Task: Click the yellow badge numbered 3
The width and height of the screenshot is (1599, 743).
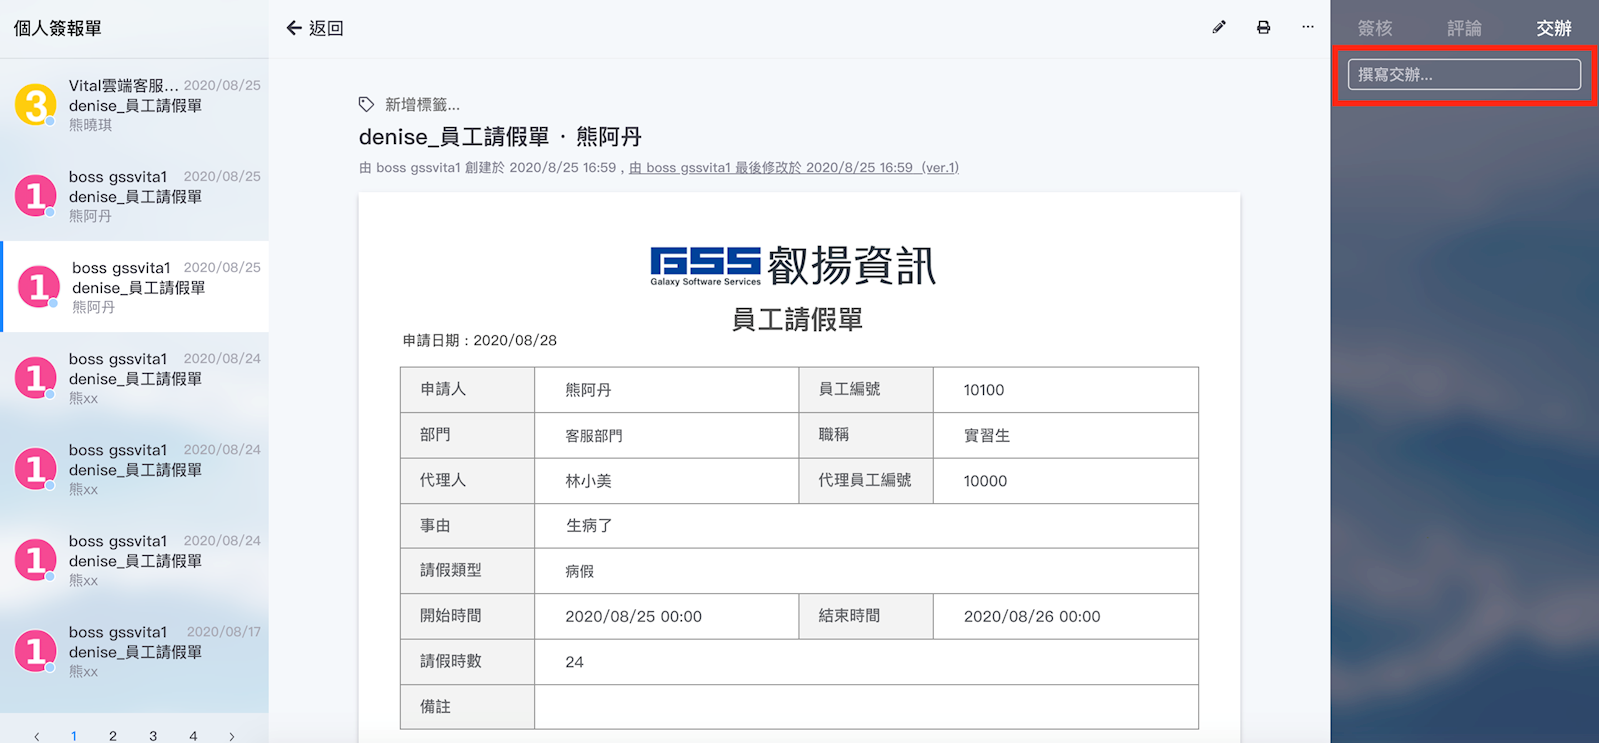Action: 36,105
